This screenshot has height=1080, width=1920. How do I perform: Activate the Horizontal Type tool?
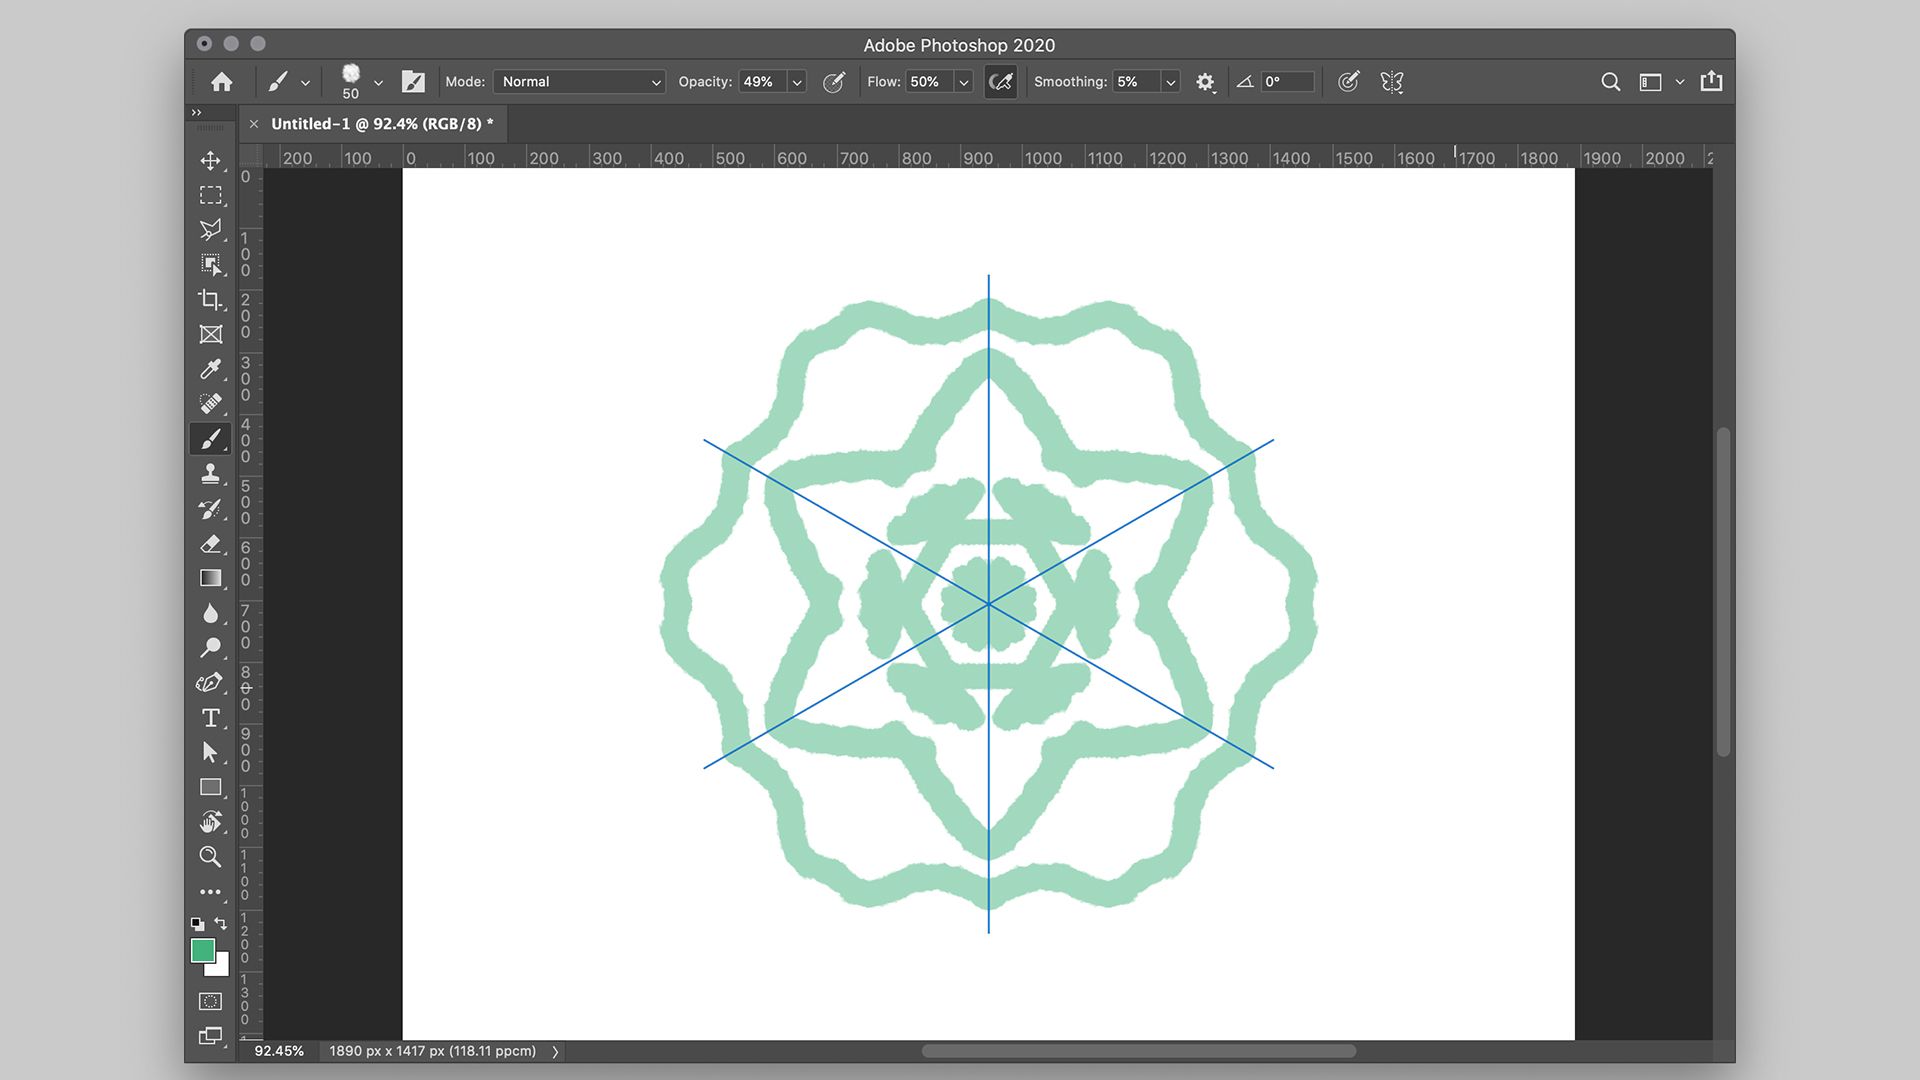211,718
